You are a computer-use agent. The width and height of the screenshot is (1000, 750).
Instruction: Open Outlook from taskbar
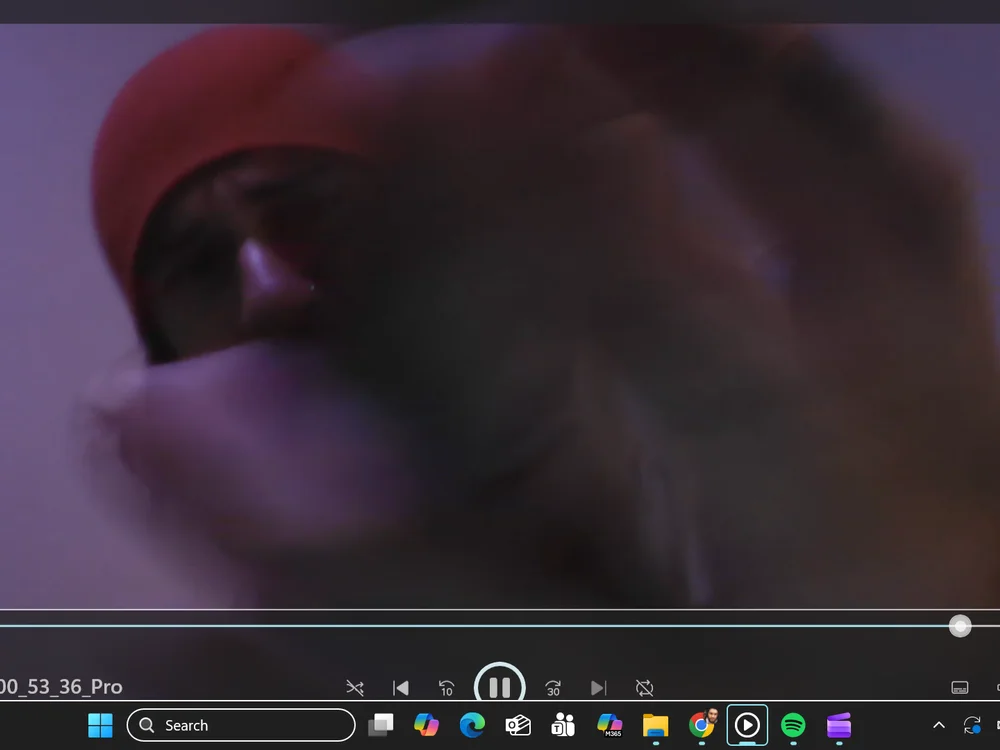(x=518, y=725)
